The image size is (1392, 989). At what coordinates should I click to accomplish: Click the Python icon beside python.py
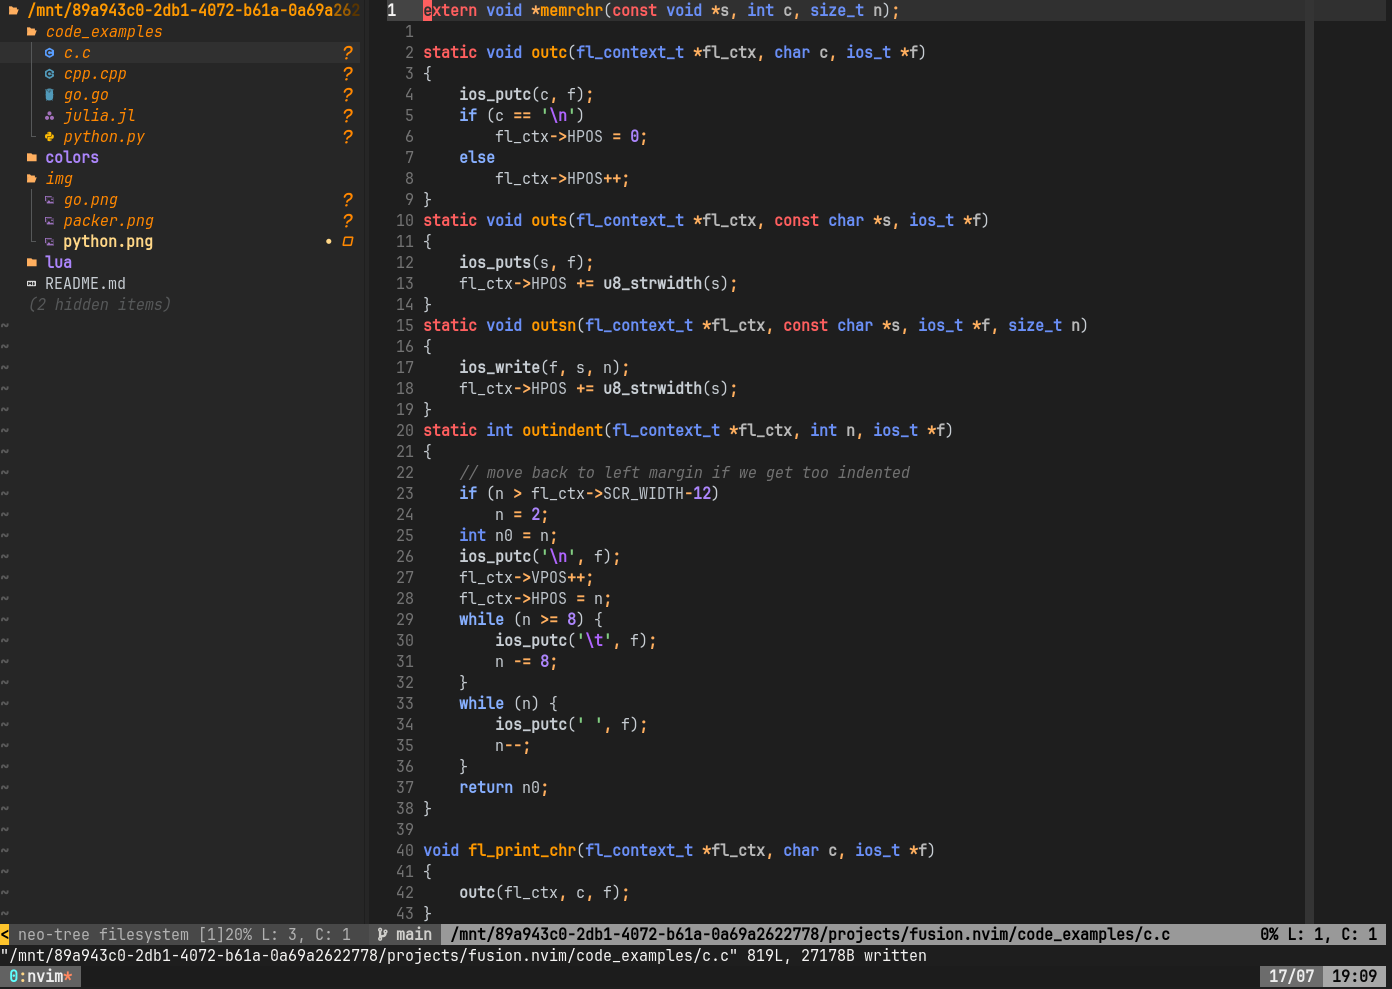(49, 137)
